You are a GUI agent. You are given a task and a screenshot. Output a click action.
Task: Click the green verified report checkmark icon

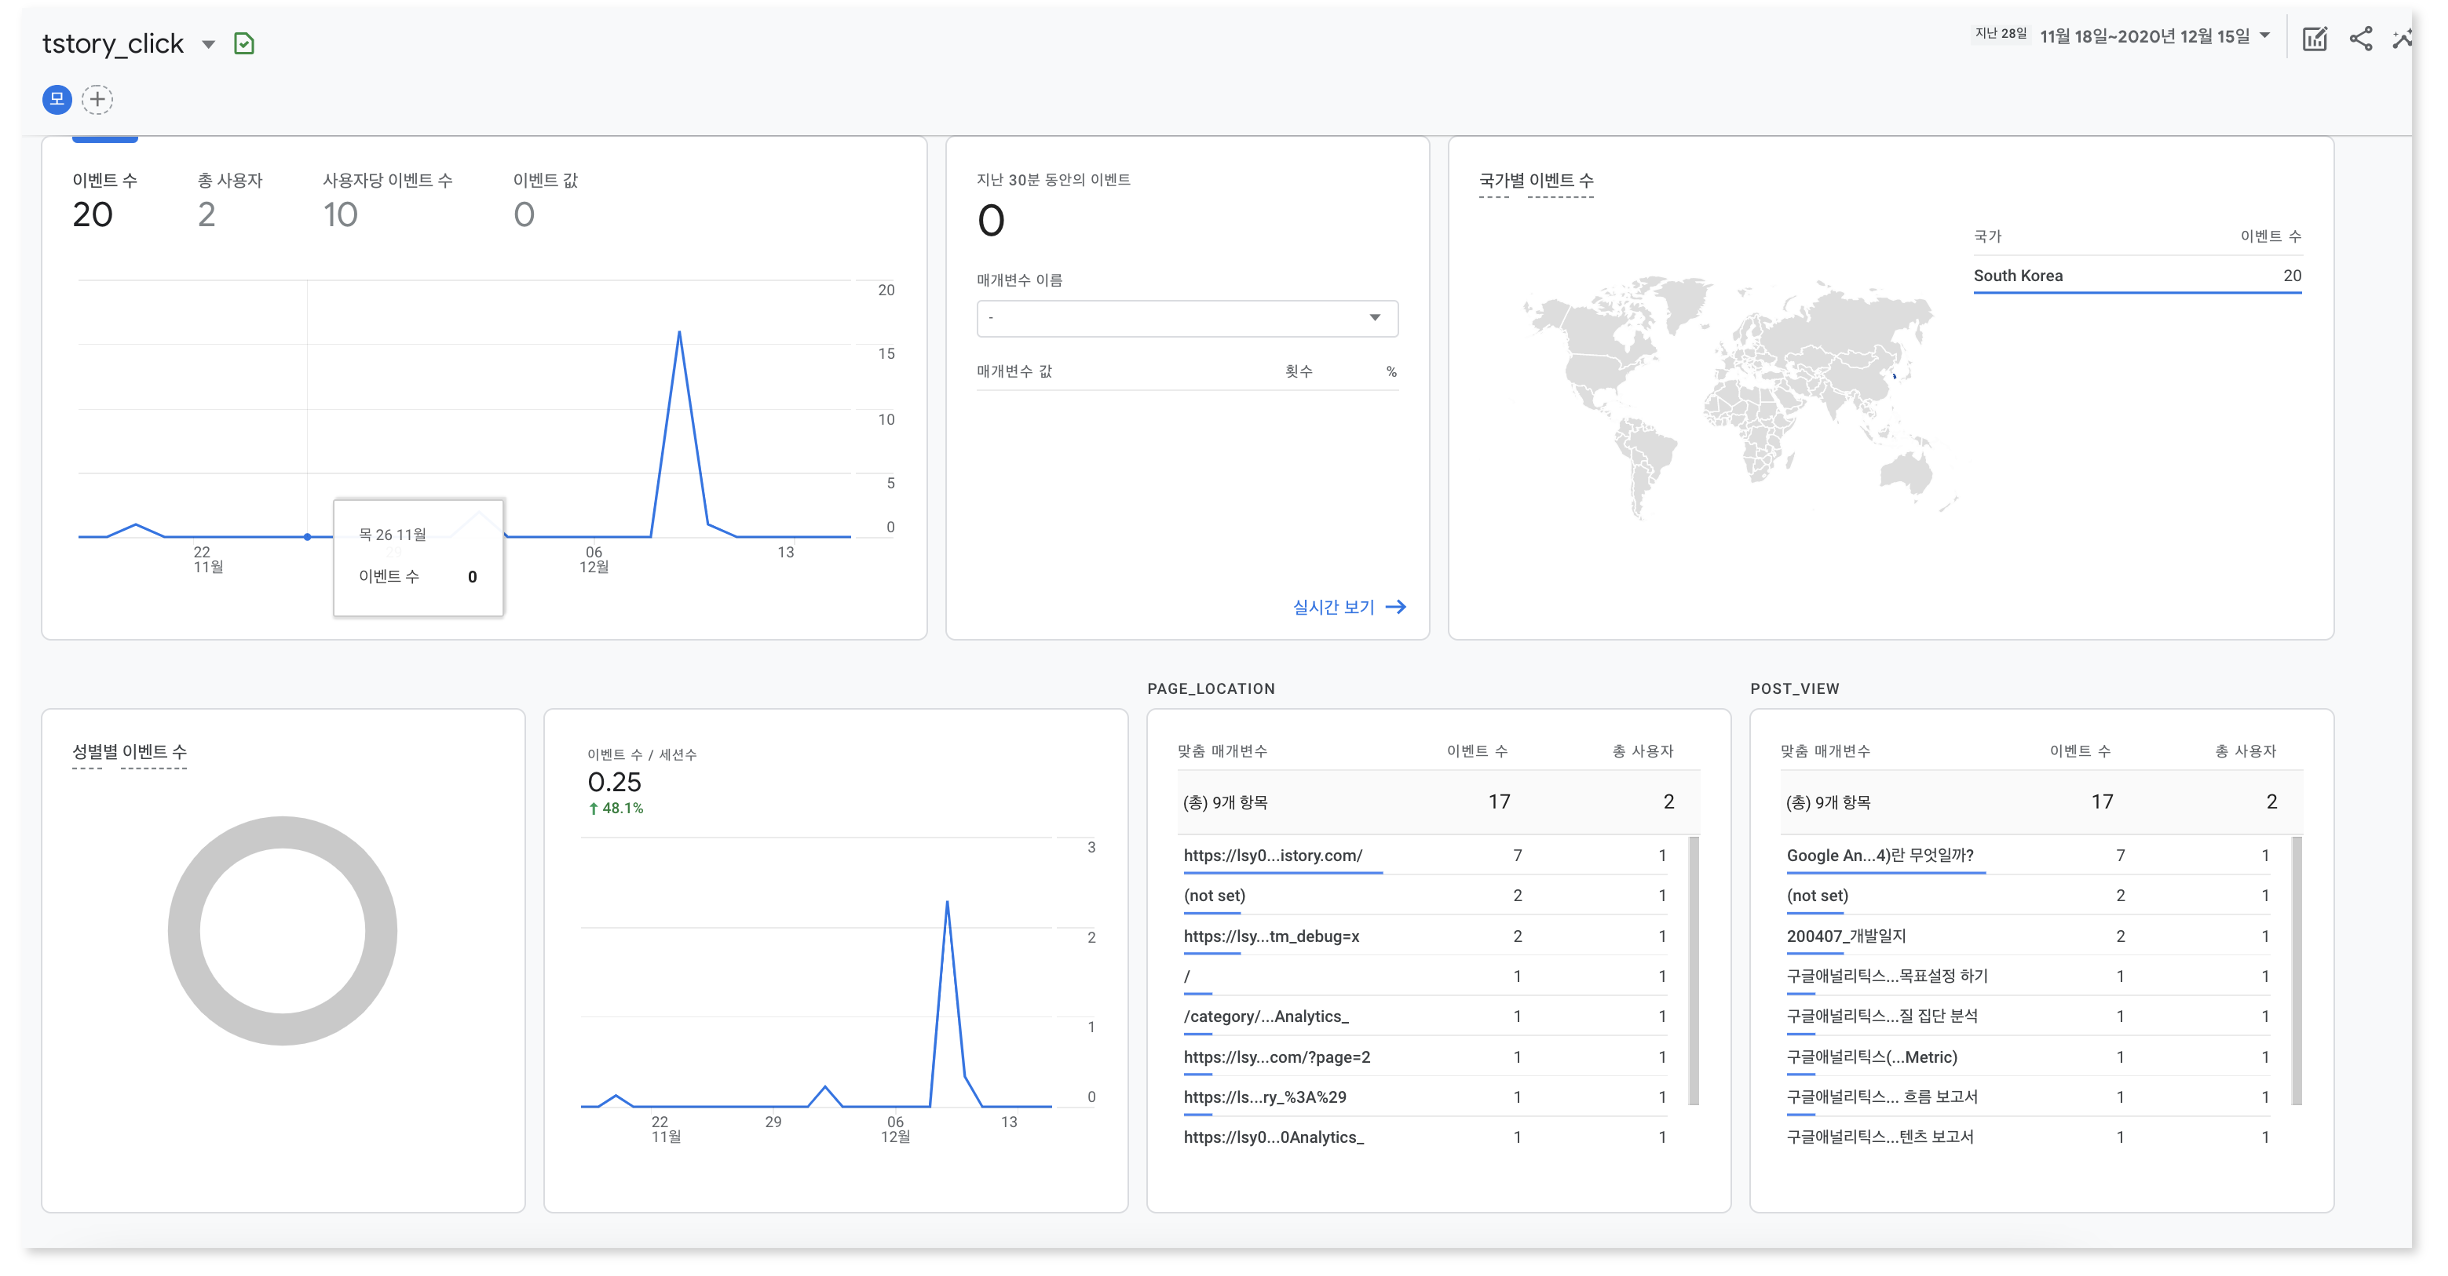[244, 44]
